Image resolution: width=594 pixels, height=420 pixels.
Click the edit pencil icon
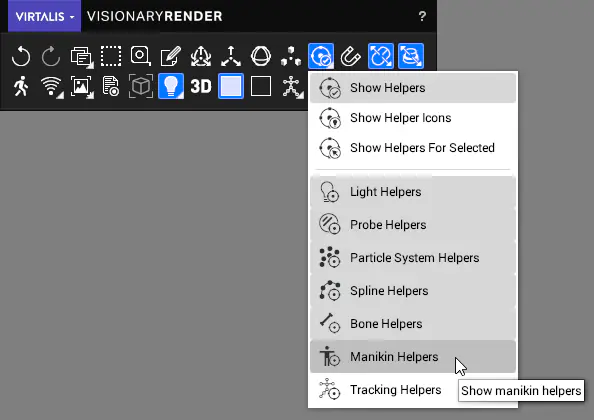tap(170, 56)
